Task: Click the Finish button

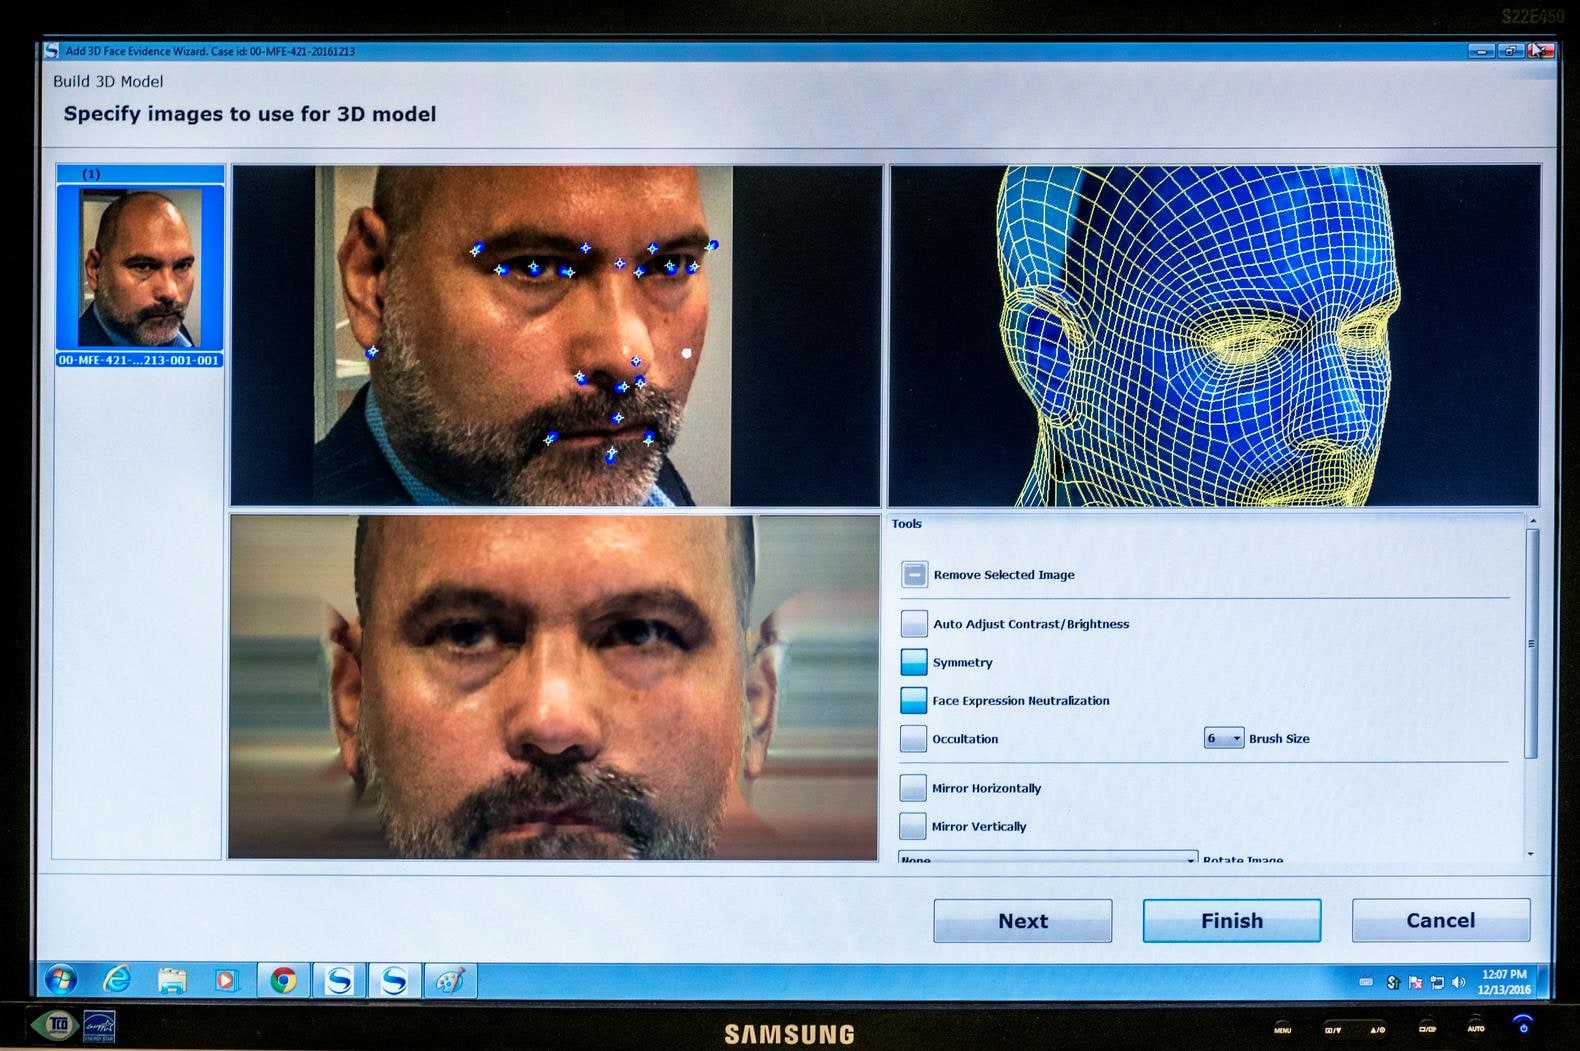Action: click(1231, 920)
